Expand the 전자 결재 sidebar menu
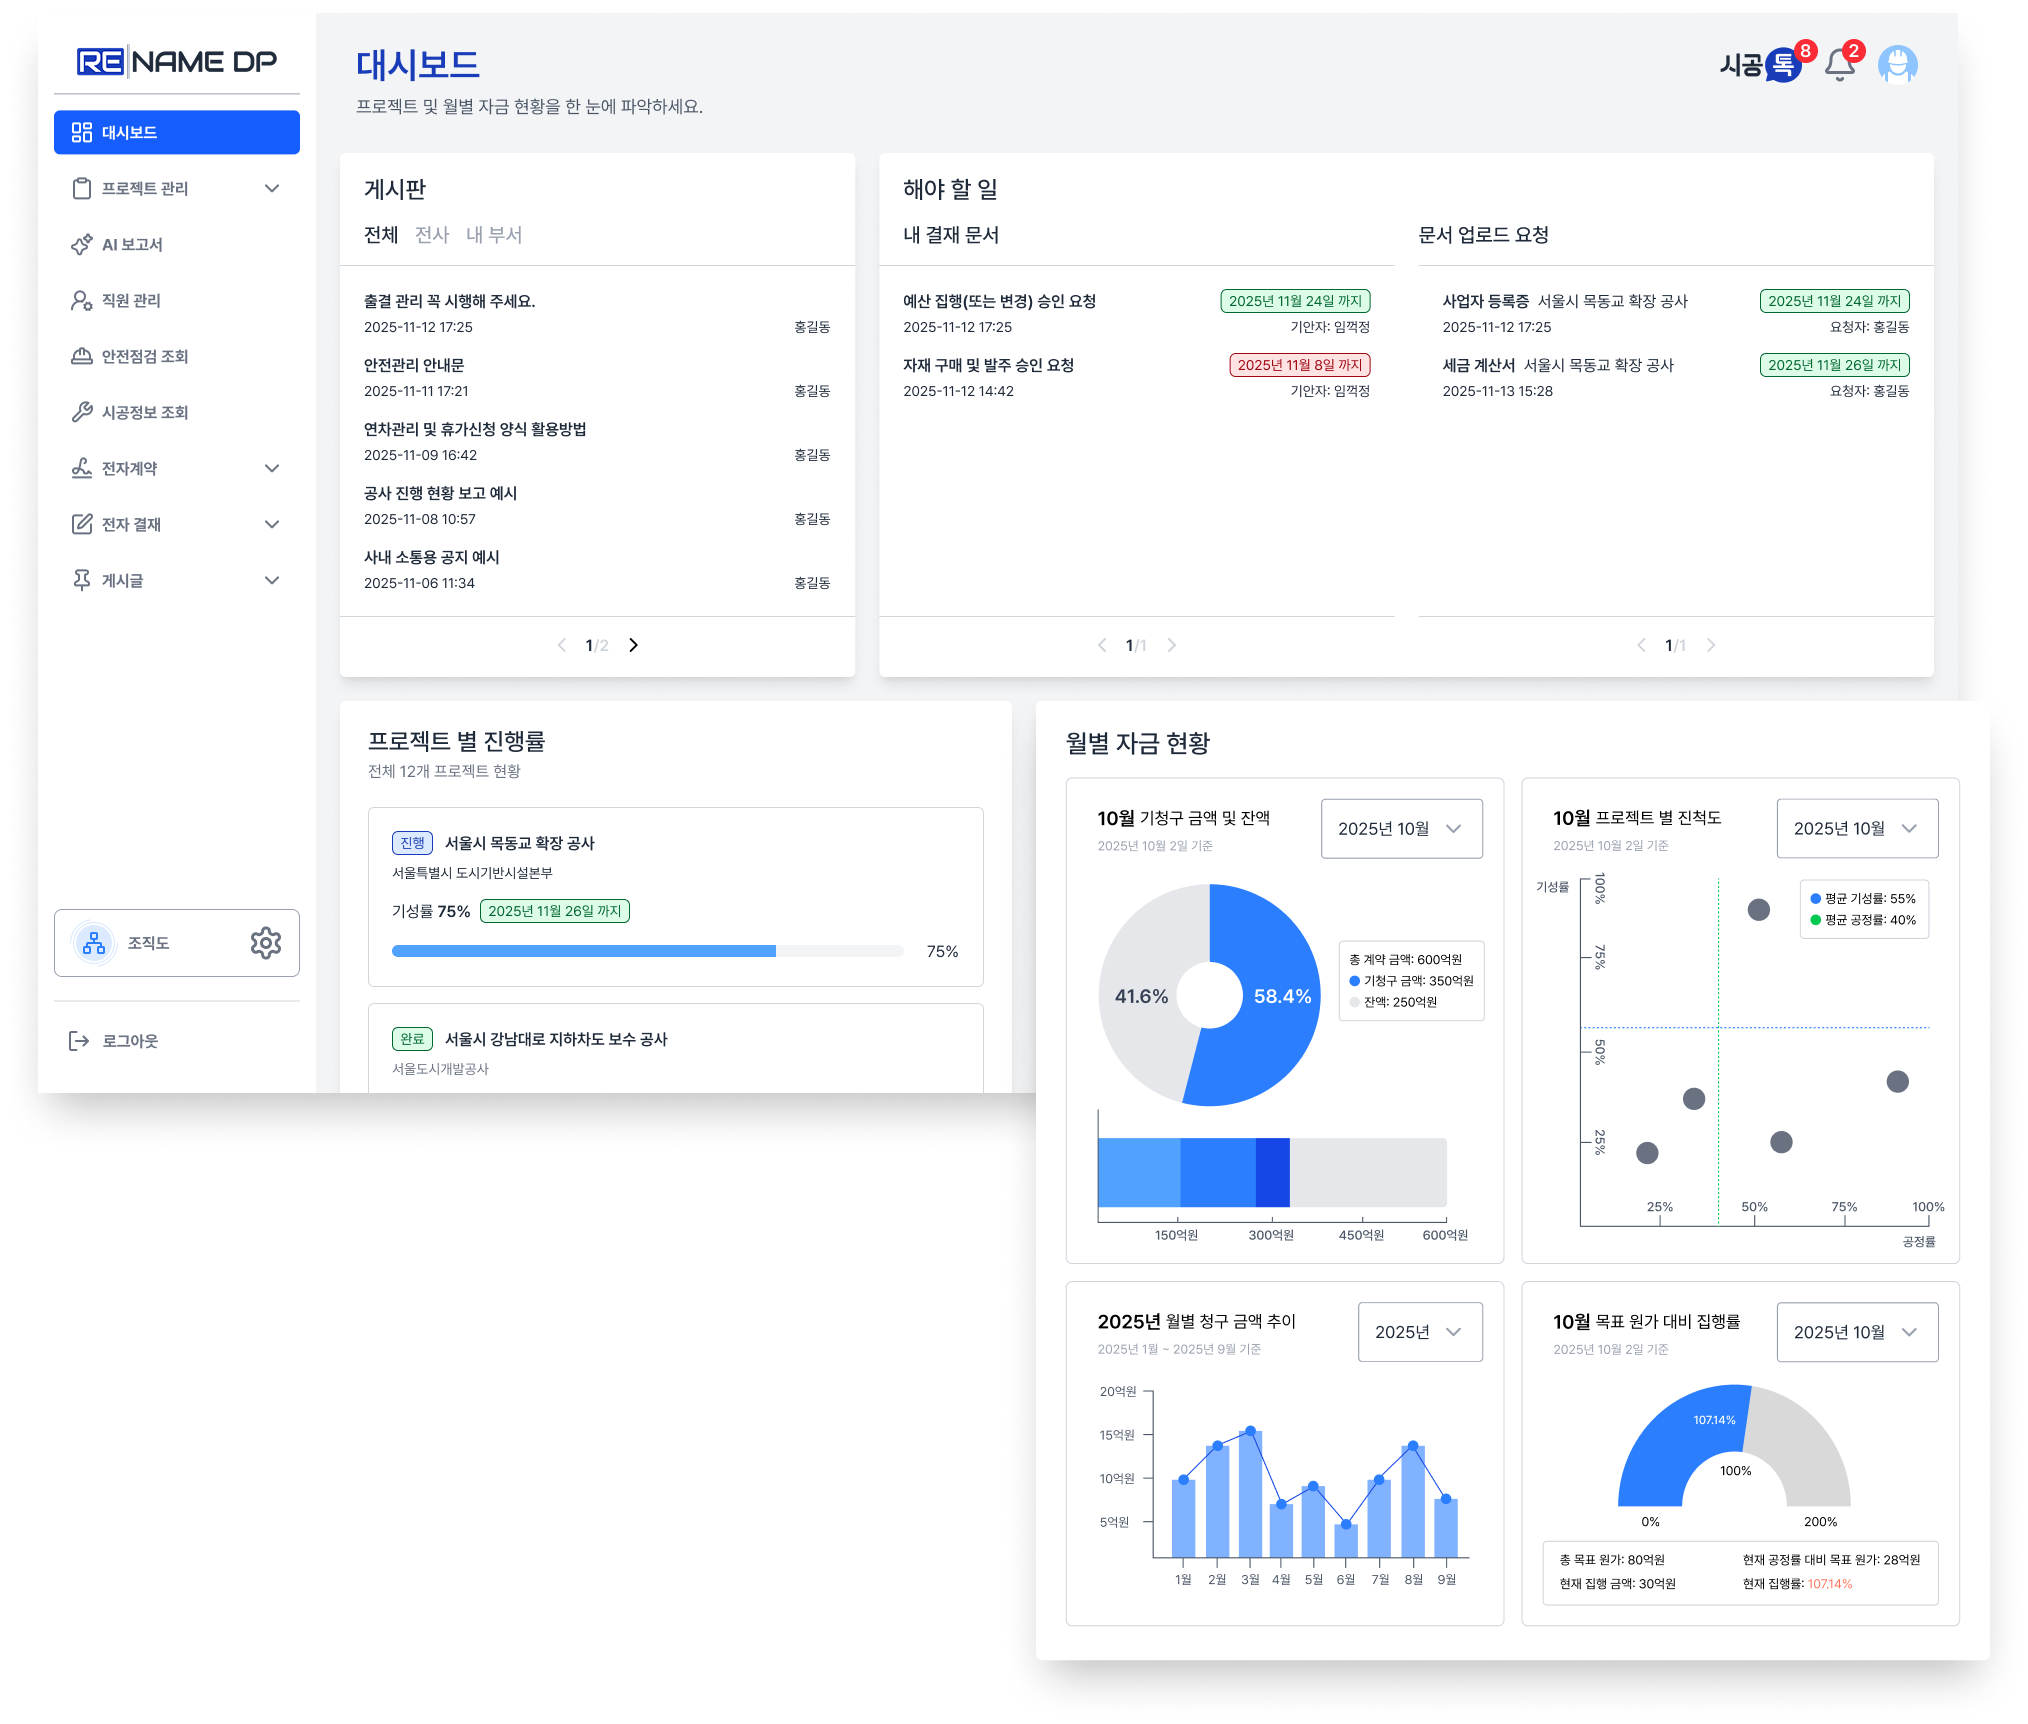 [271, 525]
